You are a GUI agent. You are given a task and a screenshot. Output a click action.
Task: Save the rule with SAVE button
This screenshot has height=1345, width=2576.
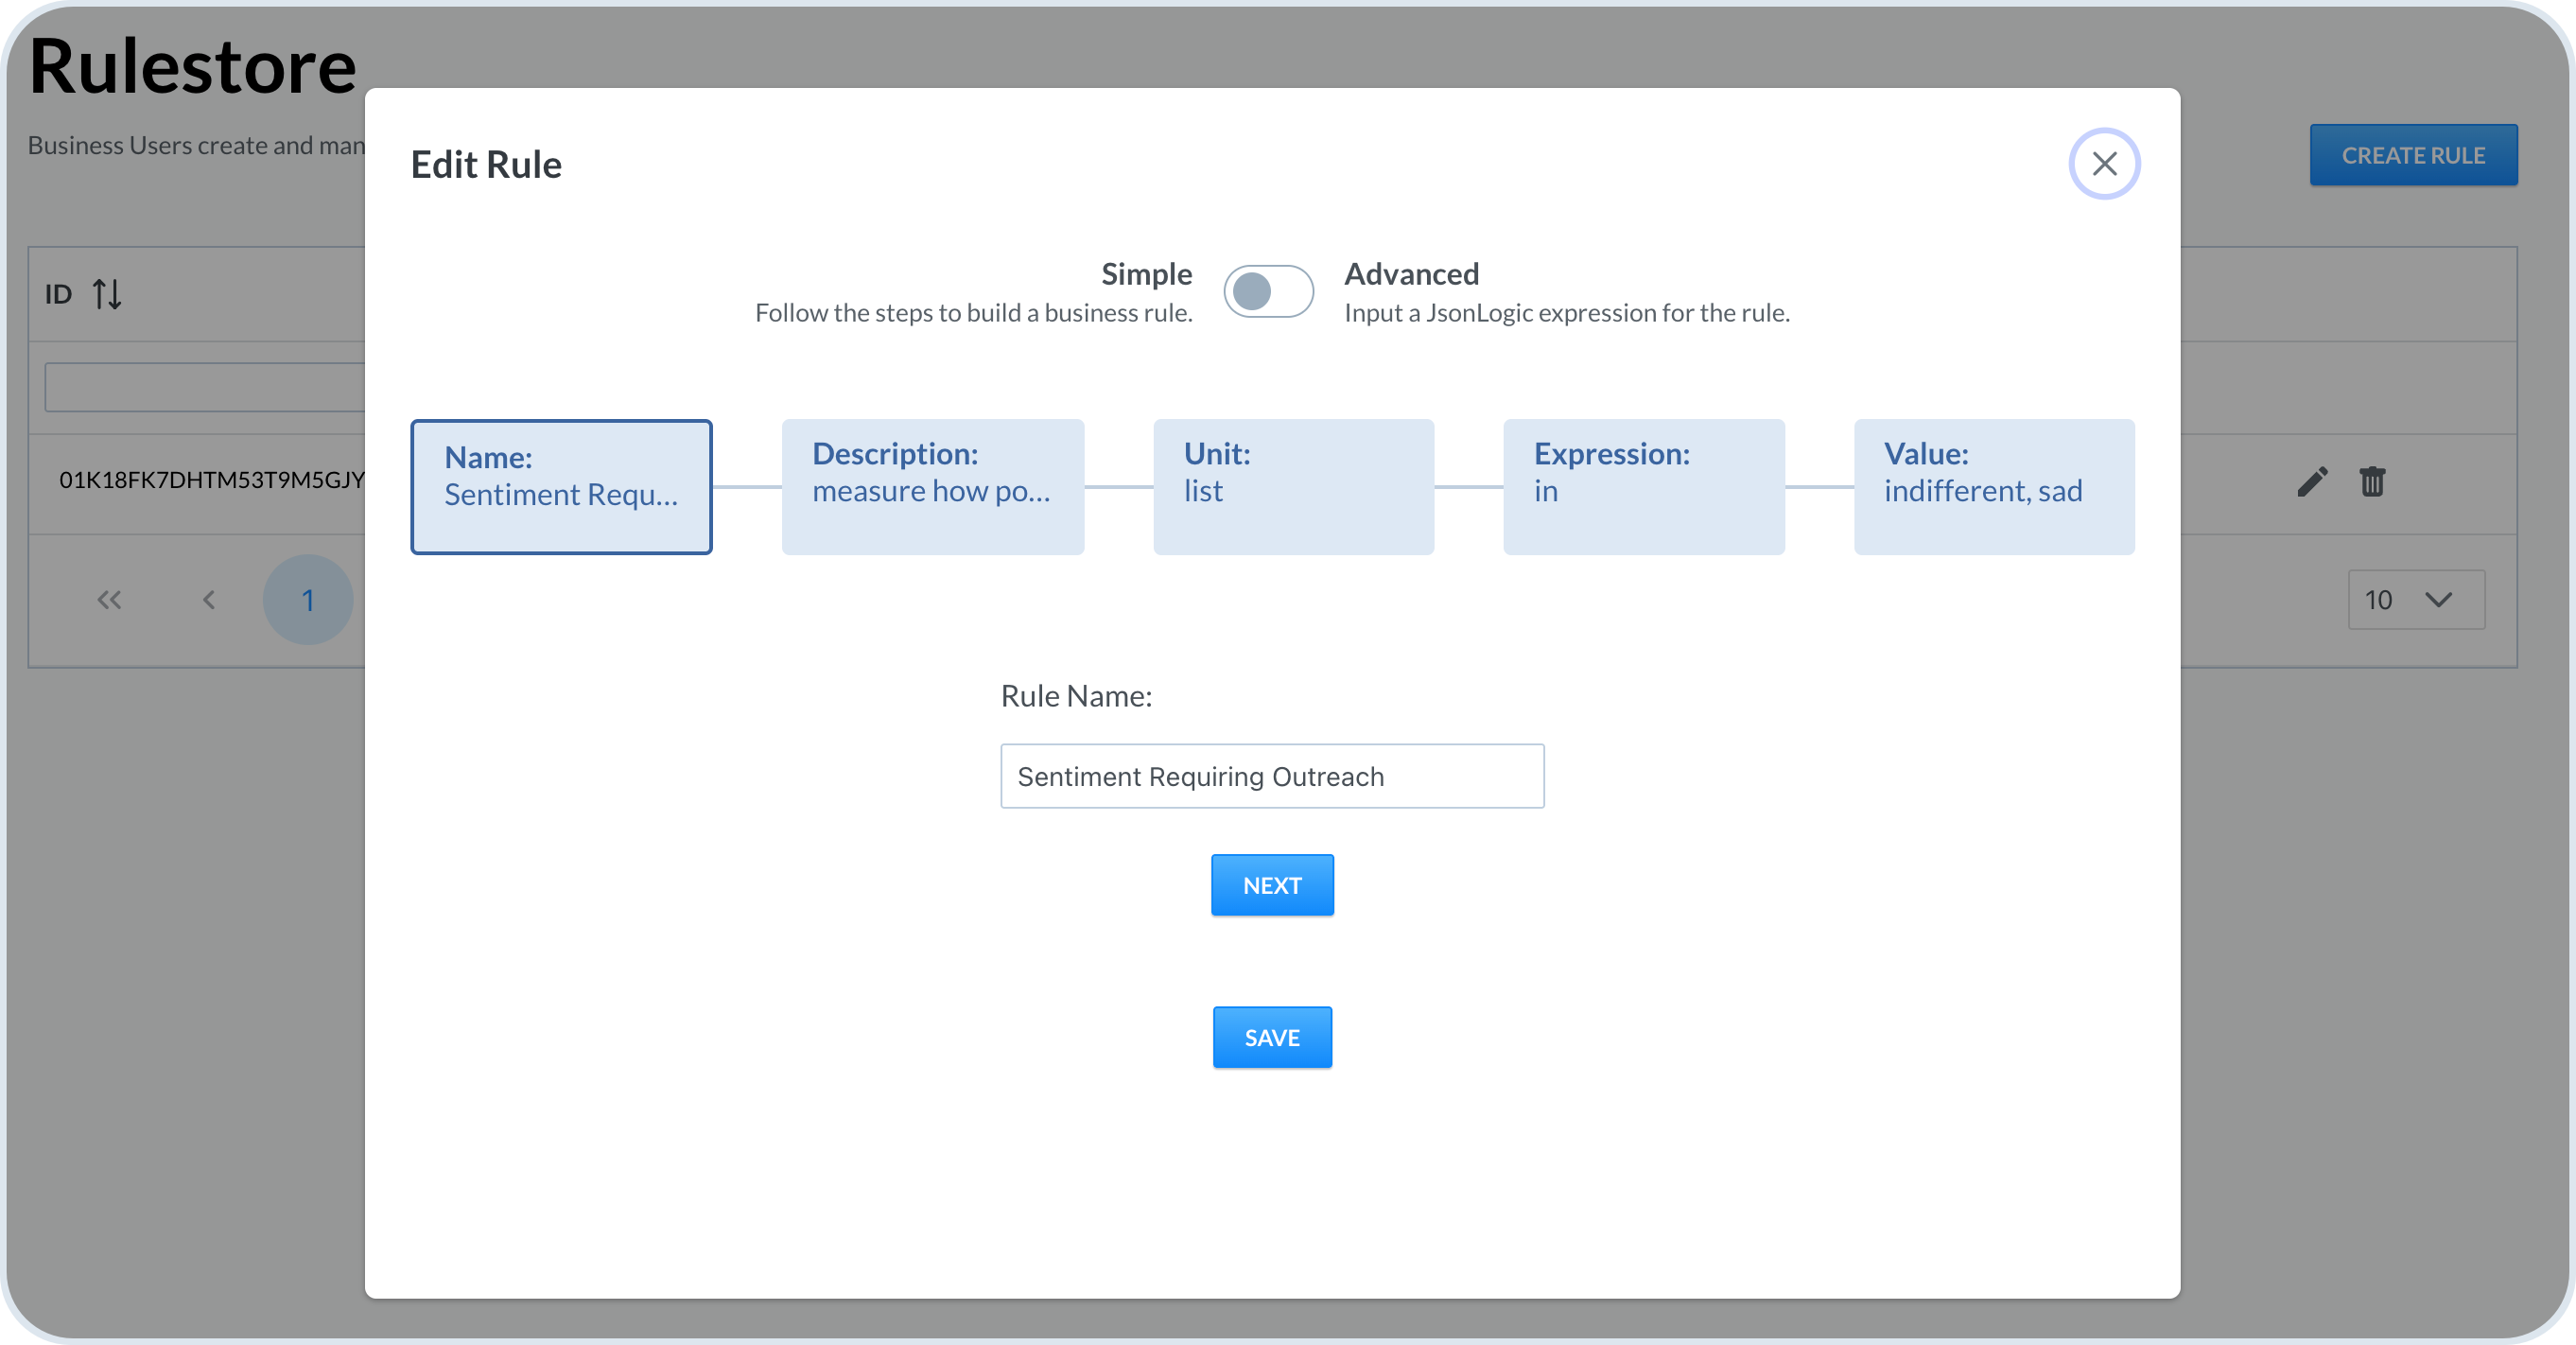coord(1272,1037)
